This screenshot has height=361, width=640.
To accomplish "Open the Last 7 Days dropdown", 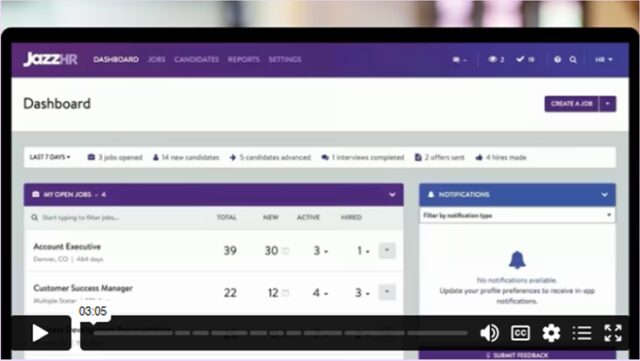I will tap(50, 157).
